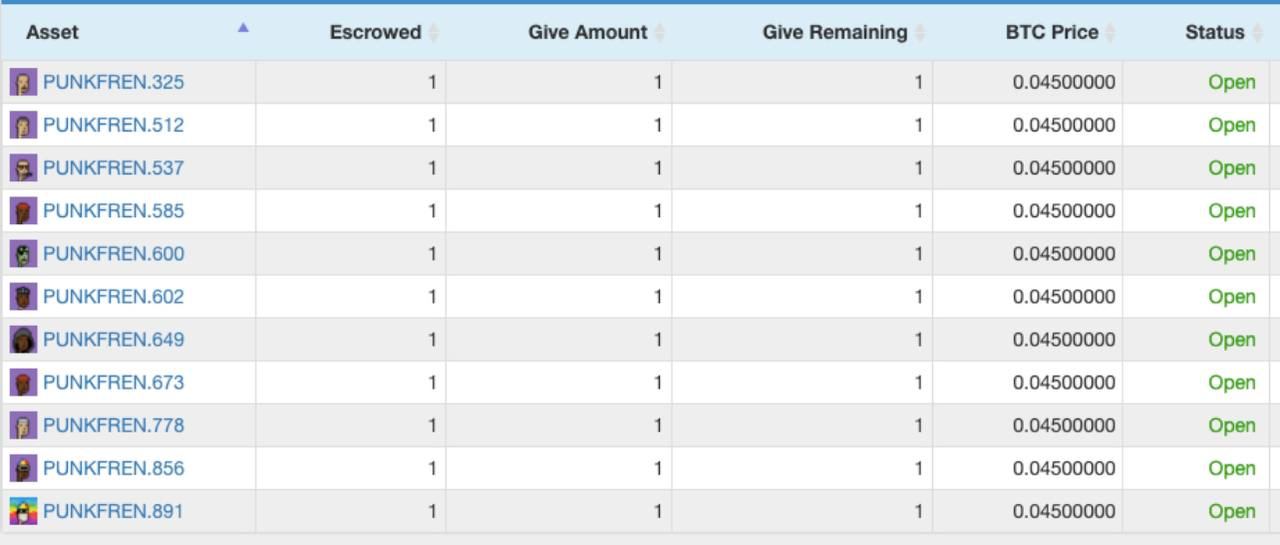Open the PUNKFREN.512 asset link
Image resolution: width=1280 pixels, height=545 pixels.
(113, 125)
